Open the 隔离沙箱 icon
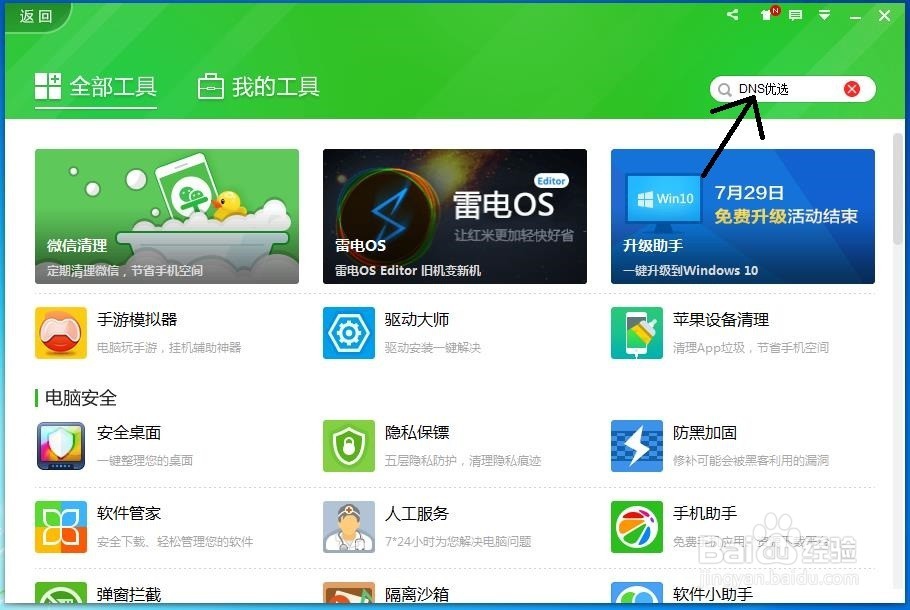 click(349, 593)
